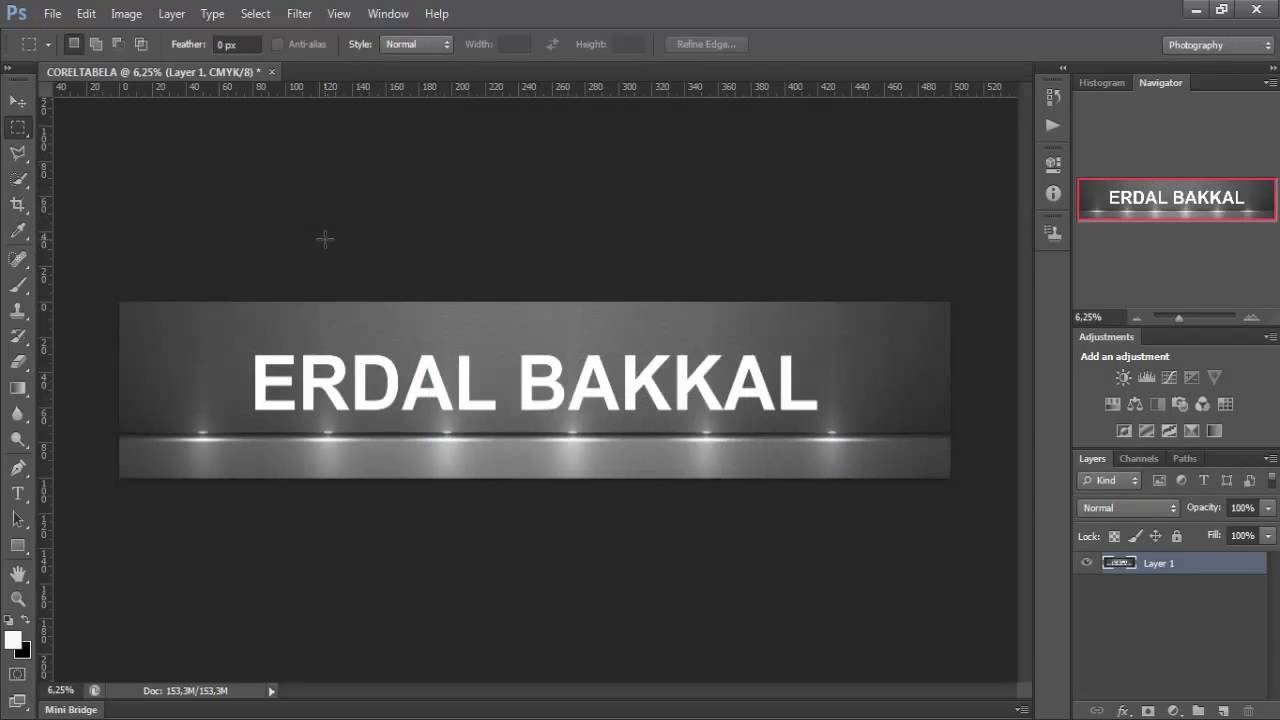This screenshot has width=1280, height=720.
Task: Swap foreground and background colors
Action: pyautogui.click(x=27, y=621)
